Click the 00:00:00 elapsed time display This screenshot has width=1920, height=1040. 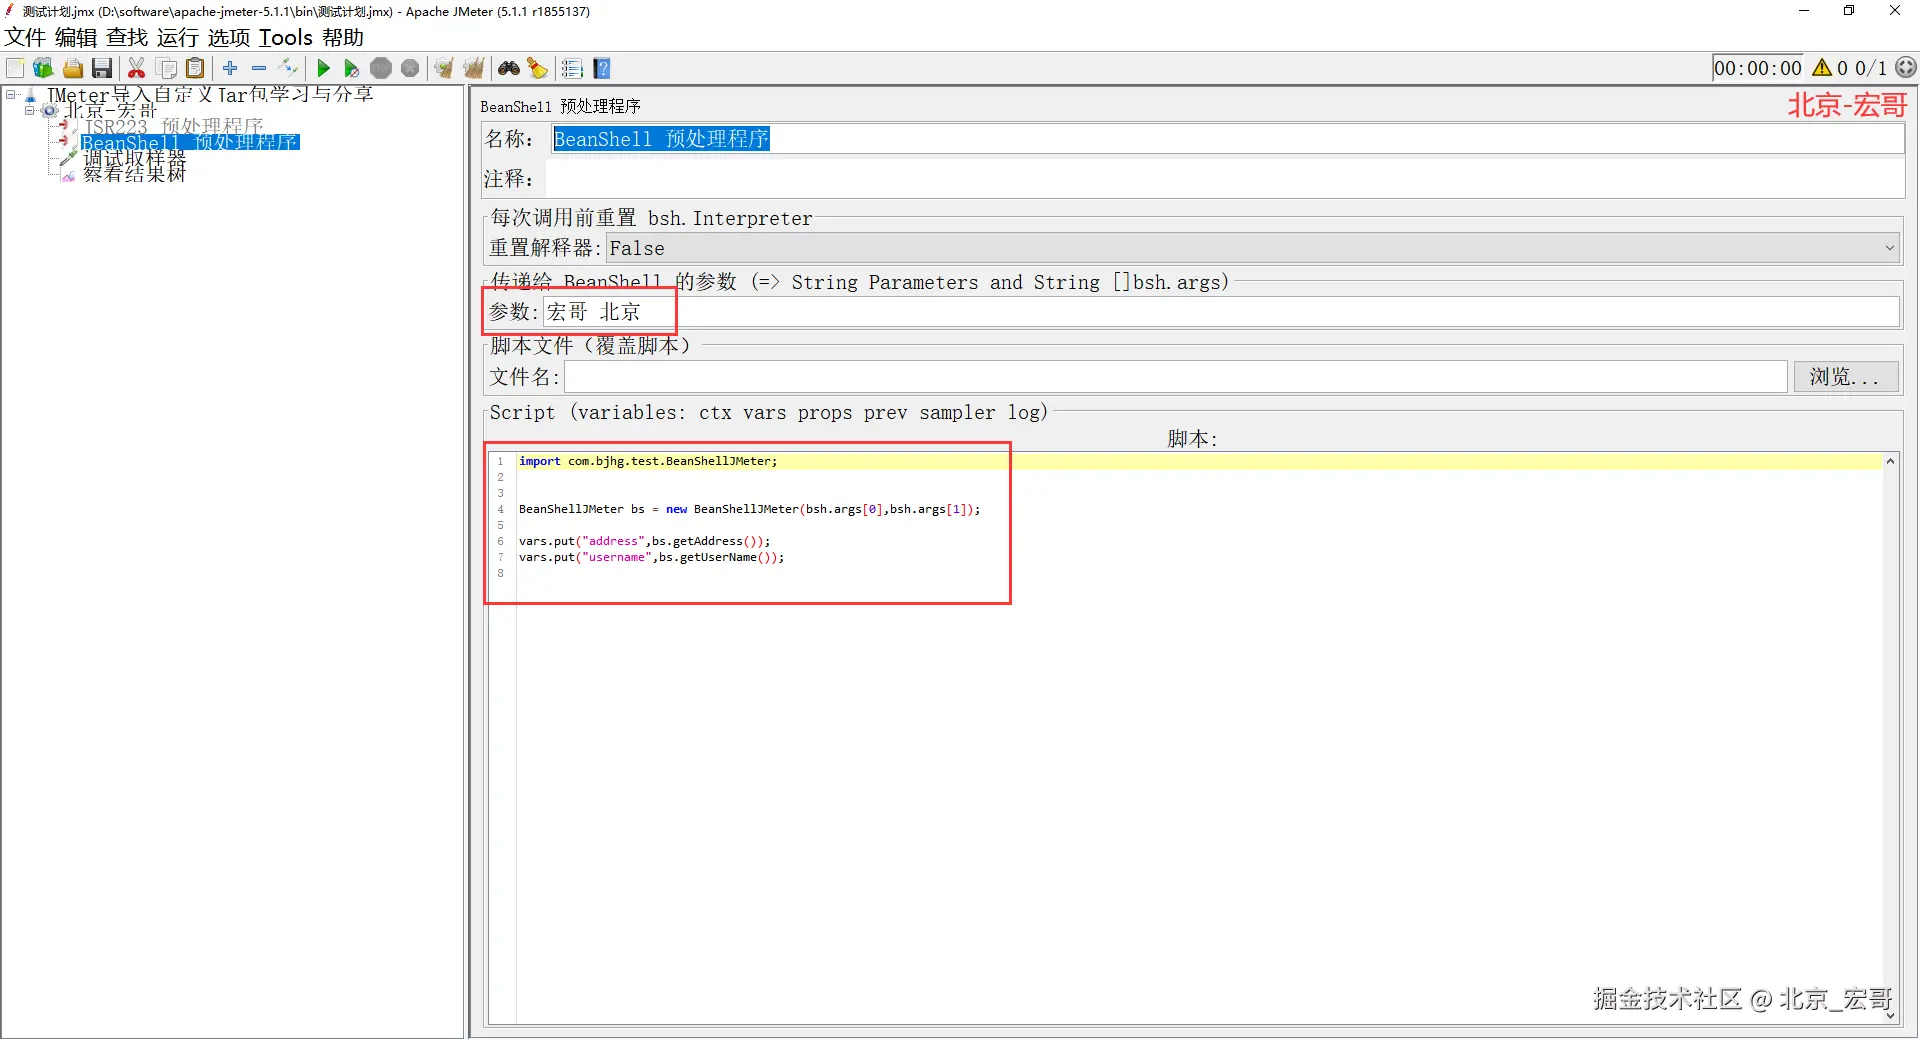[1758, 68]
